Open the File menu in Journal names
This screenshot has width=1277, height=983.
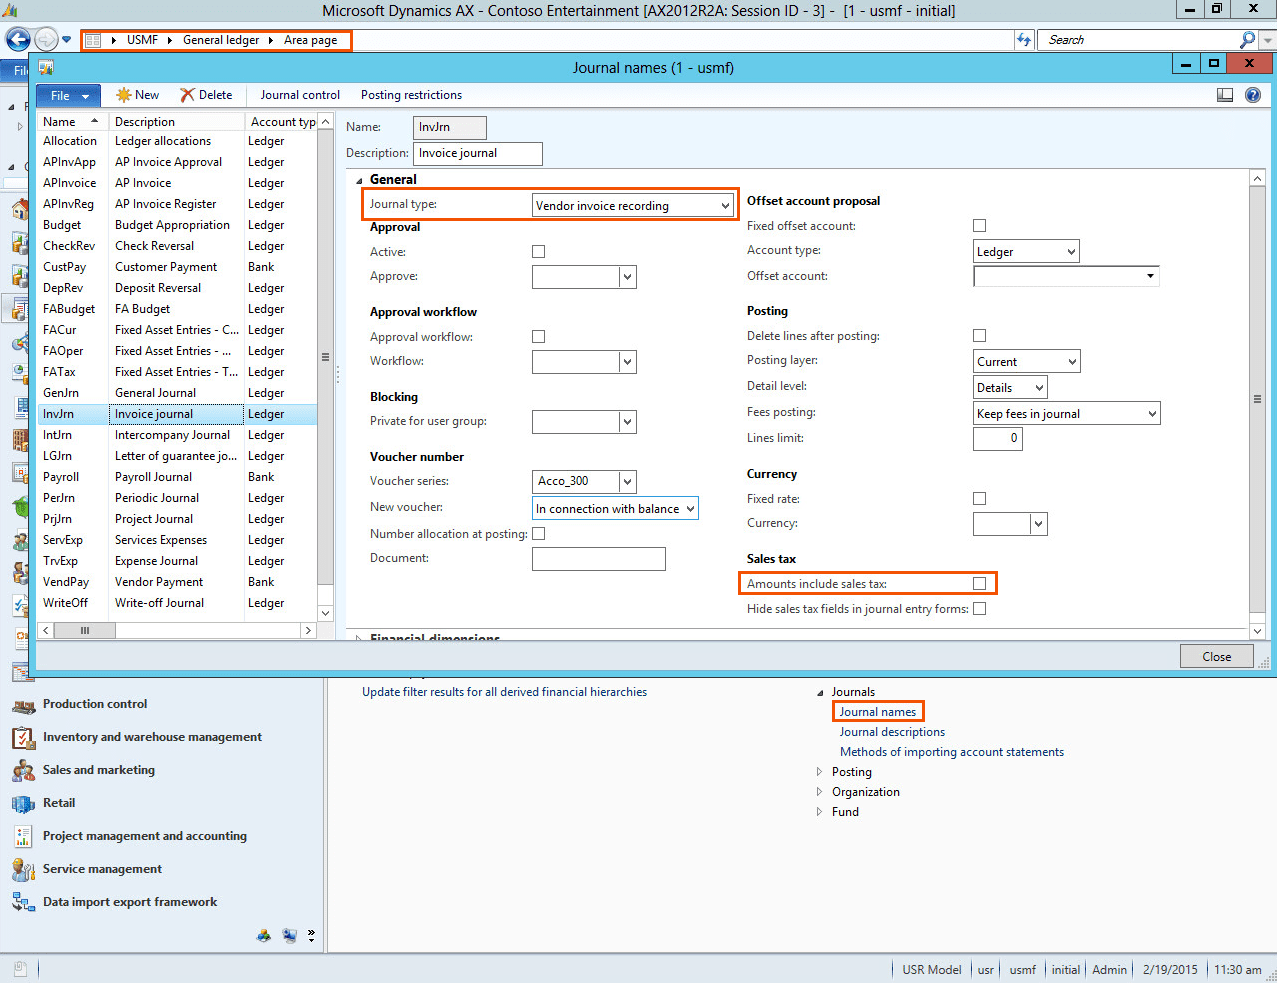[x=68, y=96]
